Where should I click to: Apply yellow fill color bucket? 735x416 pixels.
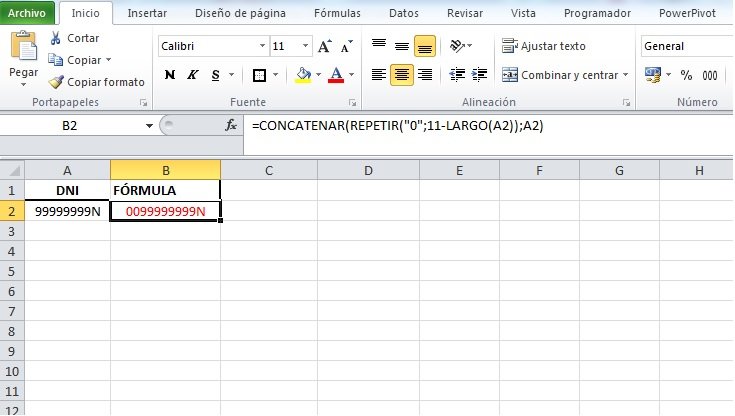[303, 75]
